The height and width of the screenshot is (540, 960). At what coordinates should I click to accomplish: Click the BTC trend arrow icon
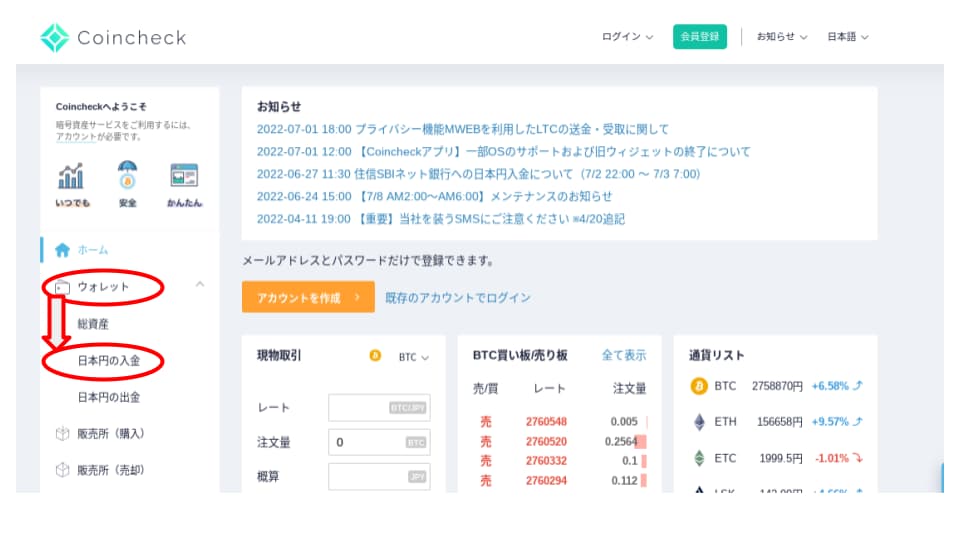[x=858, y=386]
